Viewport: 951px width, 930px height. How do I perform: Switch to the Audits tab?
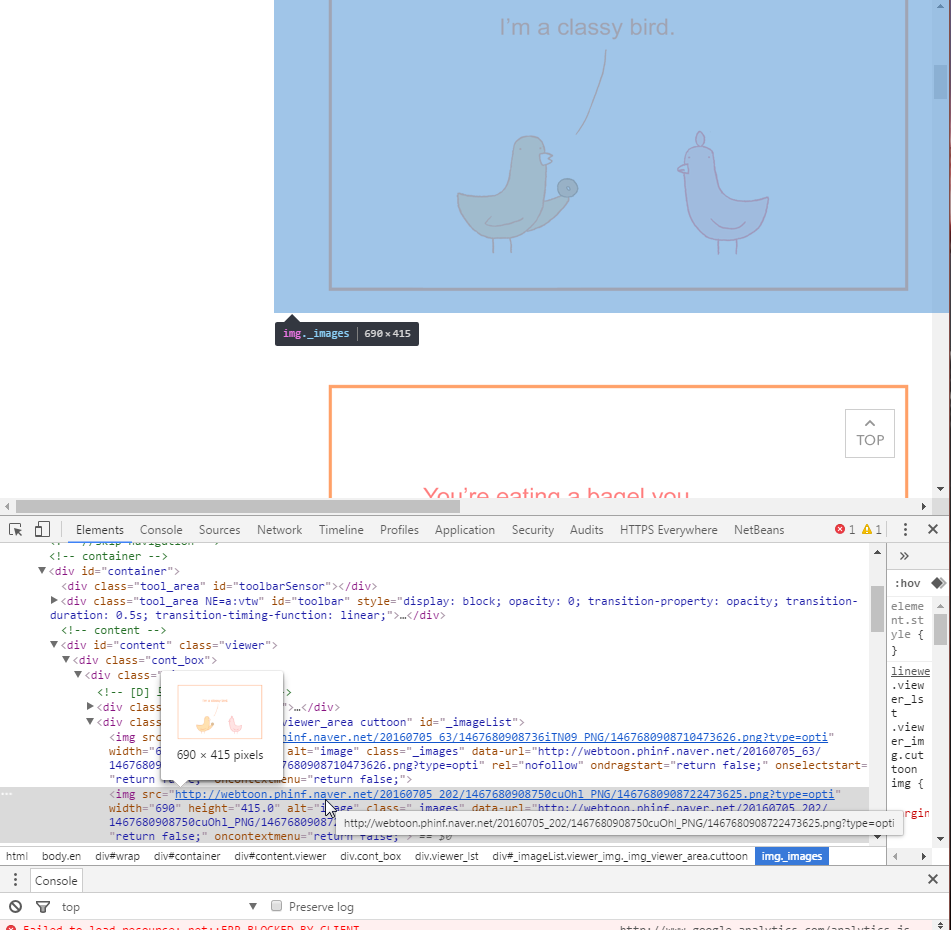pyautogui.click(x=586, y=530)
